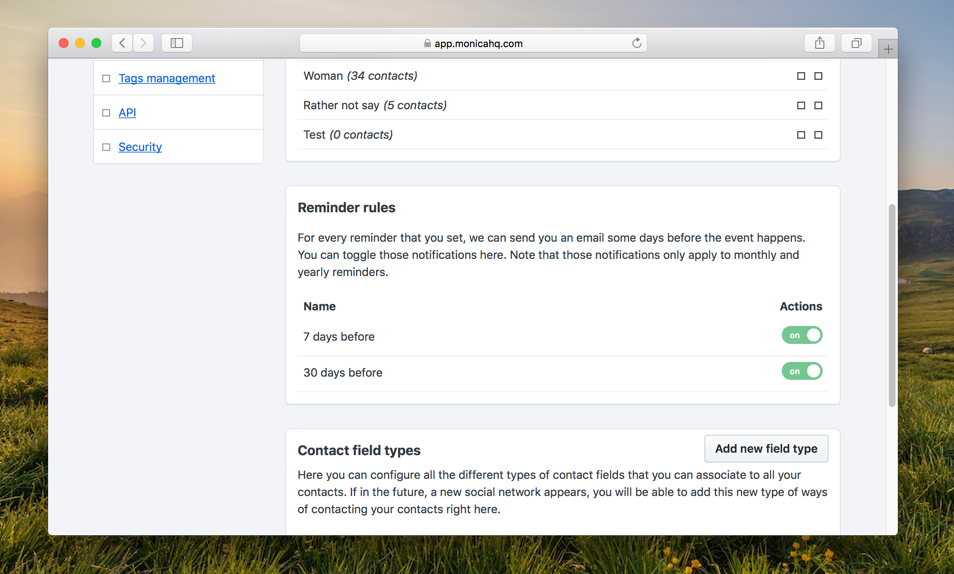Click the delete icon for Test gender

pos(818,135)
